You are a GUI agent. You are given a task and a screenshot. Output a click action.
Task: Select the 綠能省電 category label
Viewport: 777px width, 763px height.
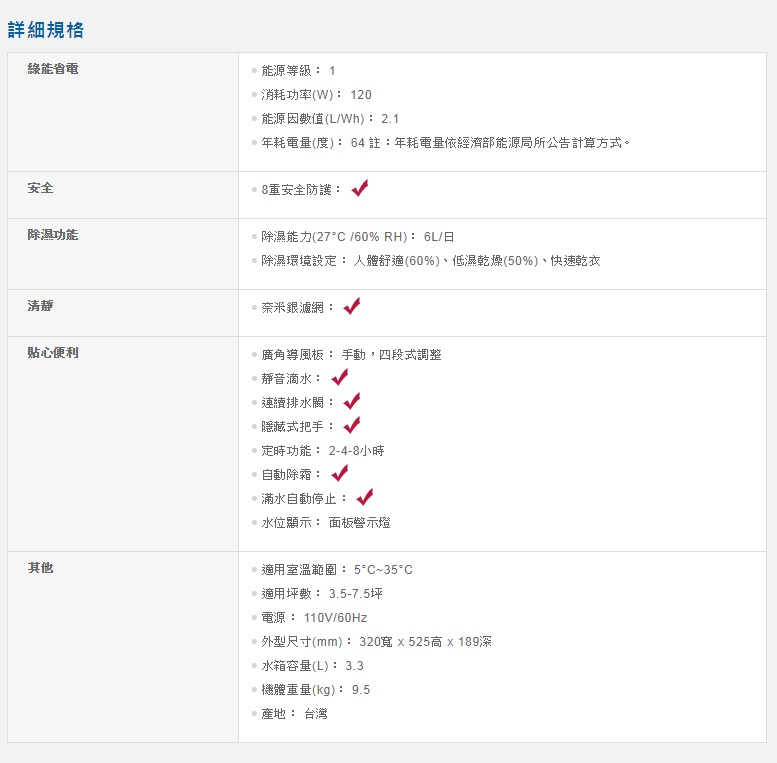click(x=54, y=70)
